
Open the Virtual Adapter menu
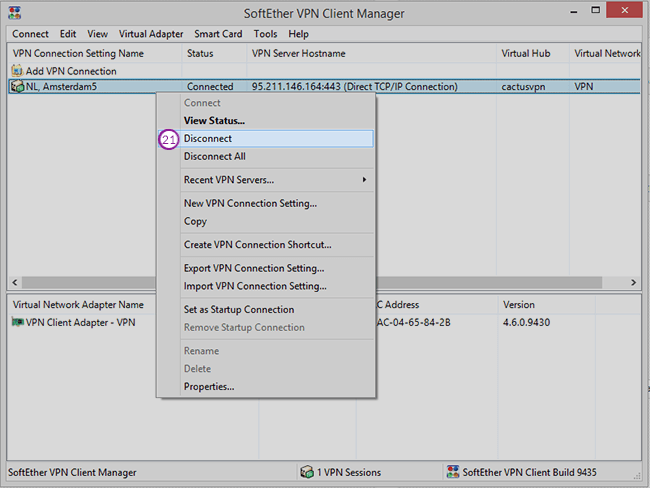[151, 34]
